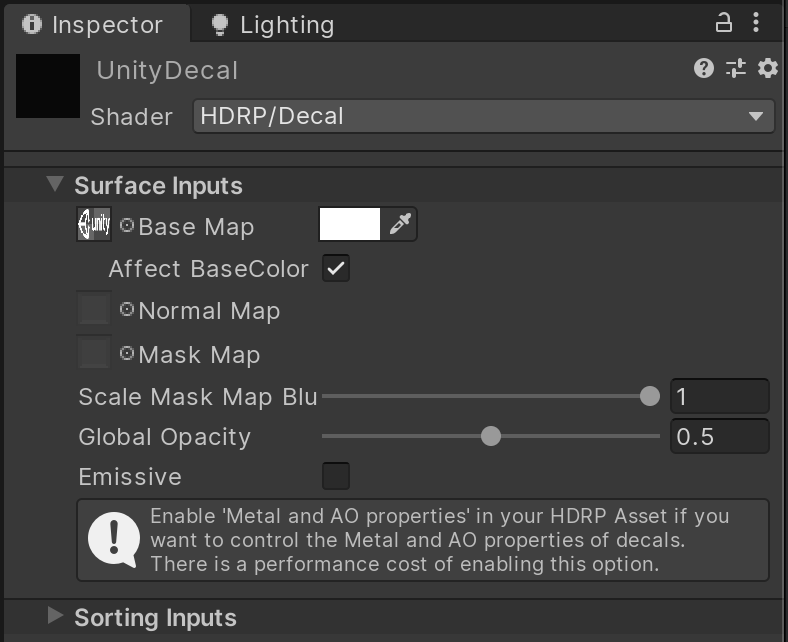Enable the Emissive checkbox

336,476
